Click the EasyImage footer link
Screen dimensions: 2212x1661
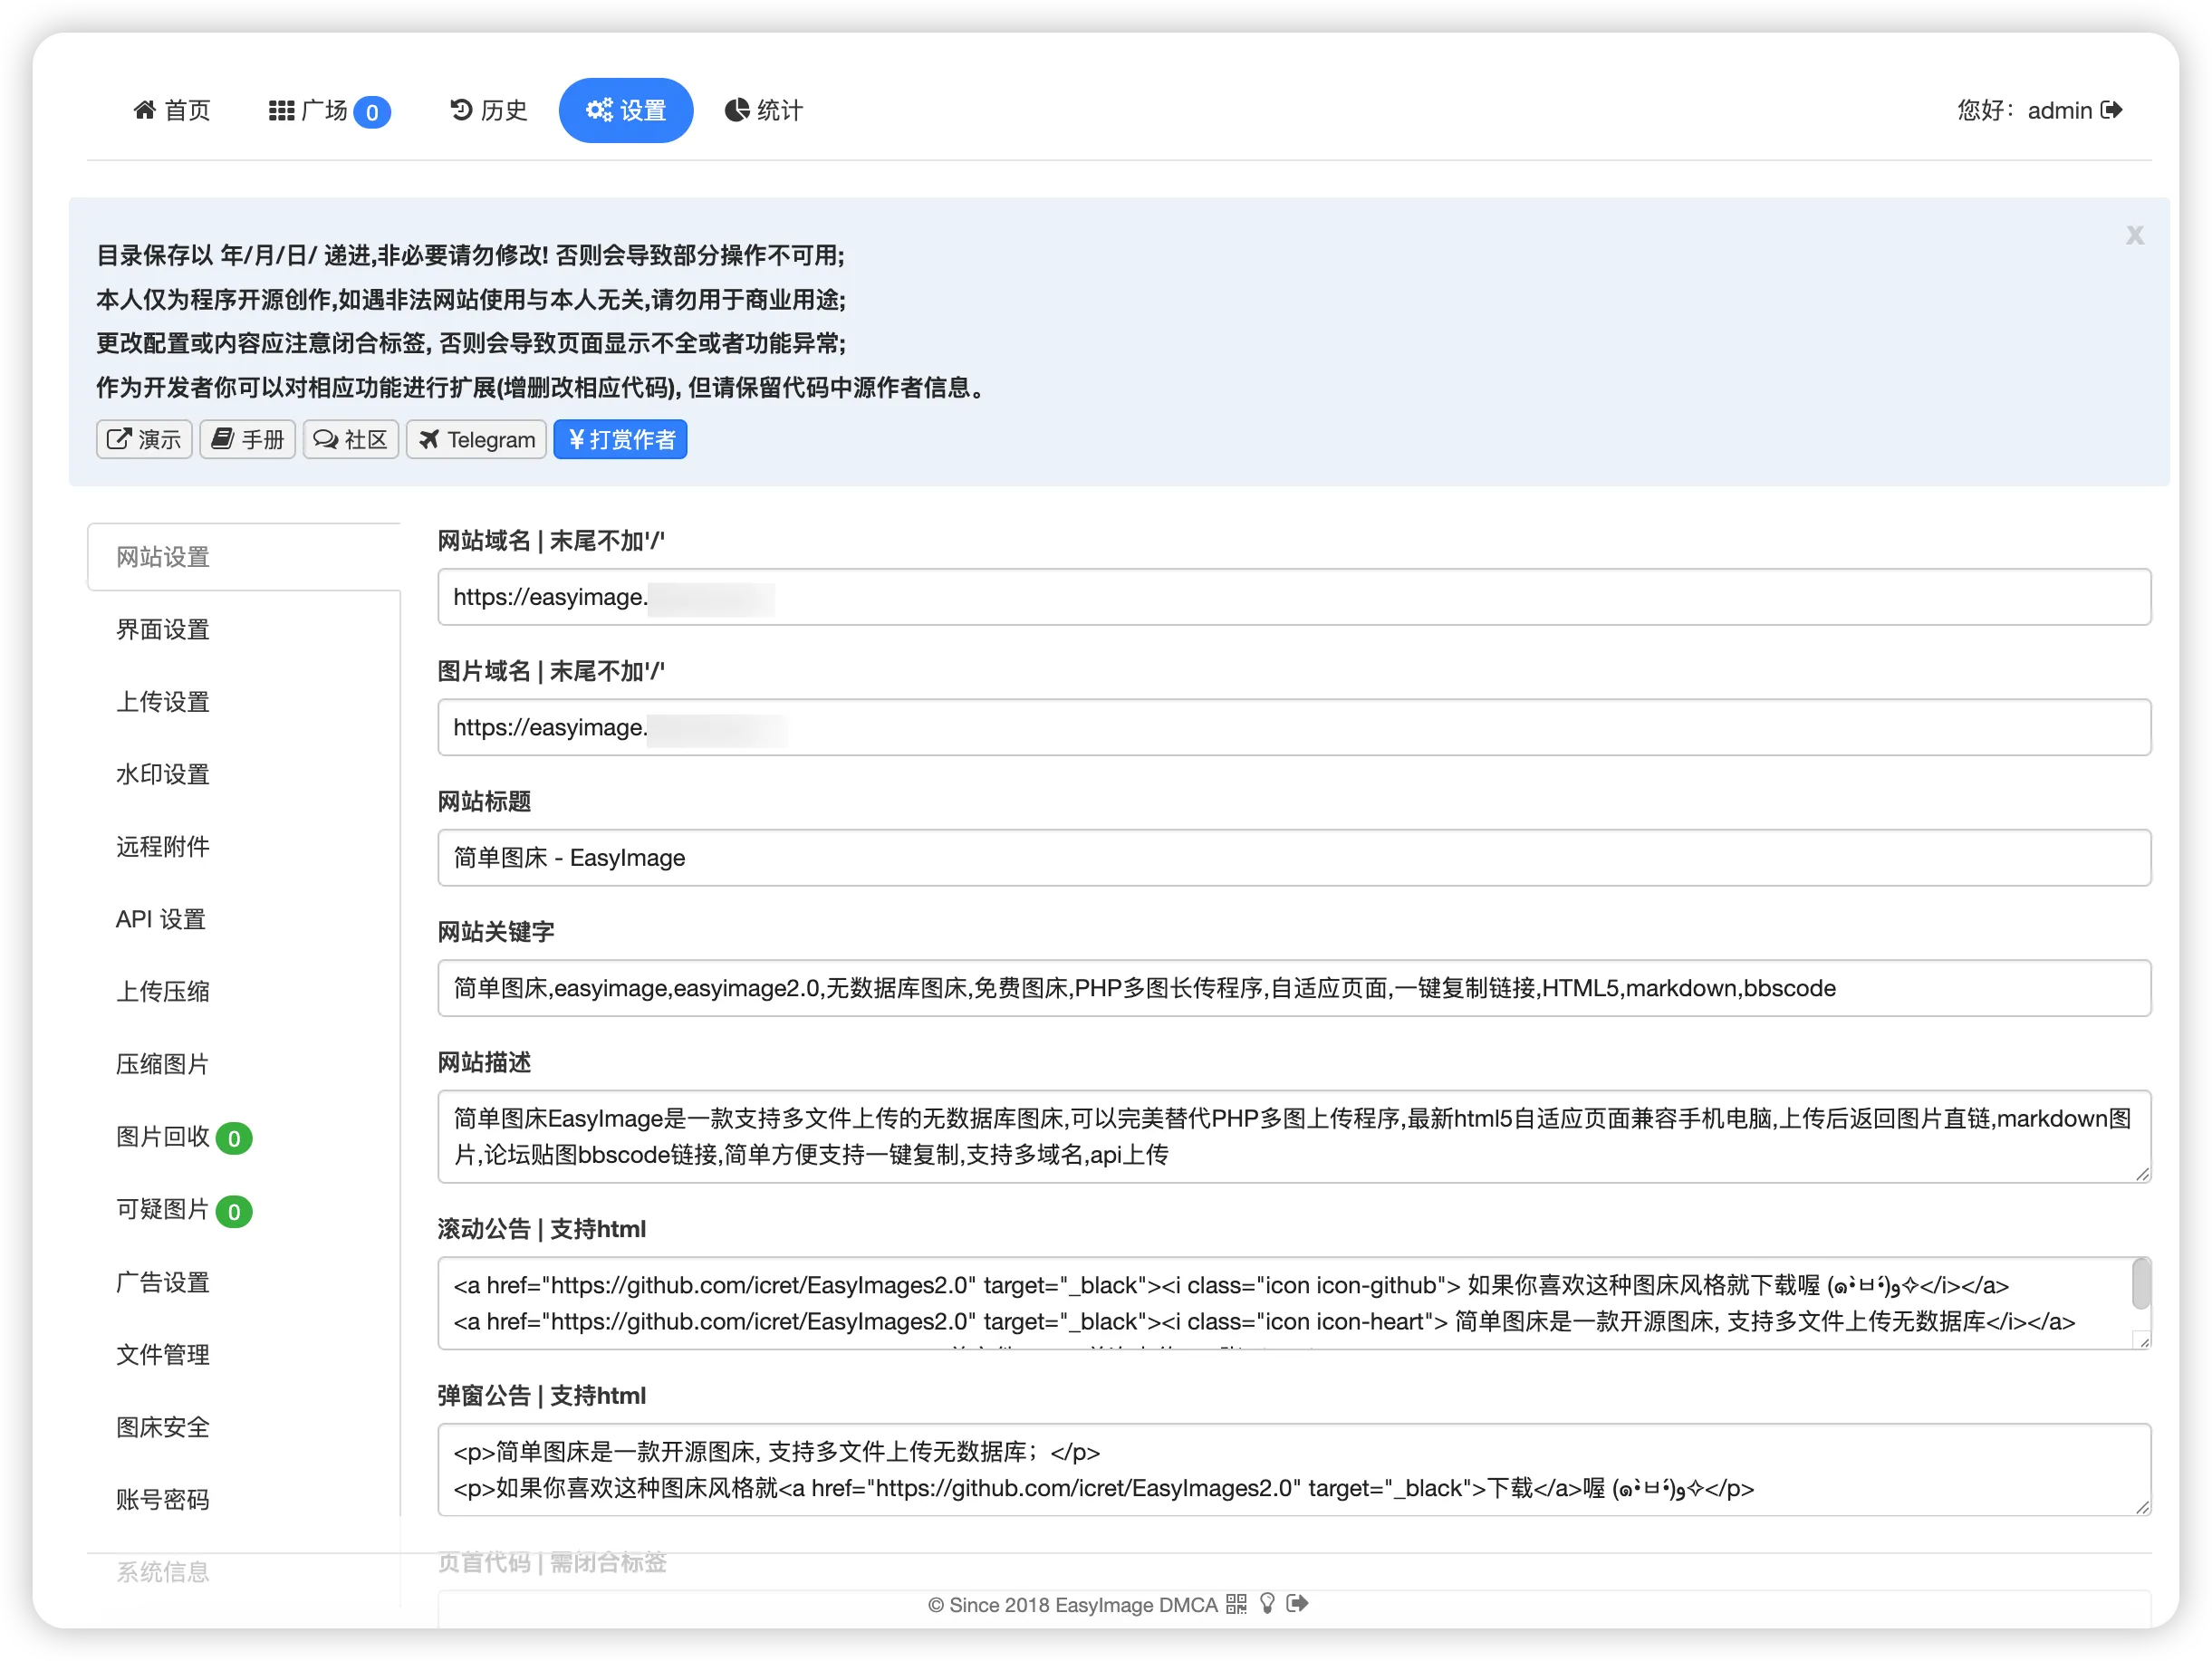pyautogui.click(x=1104, y=1605)
